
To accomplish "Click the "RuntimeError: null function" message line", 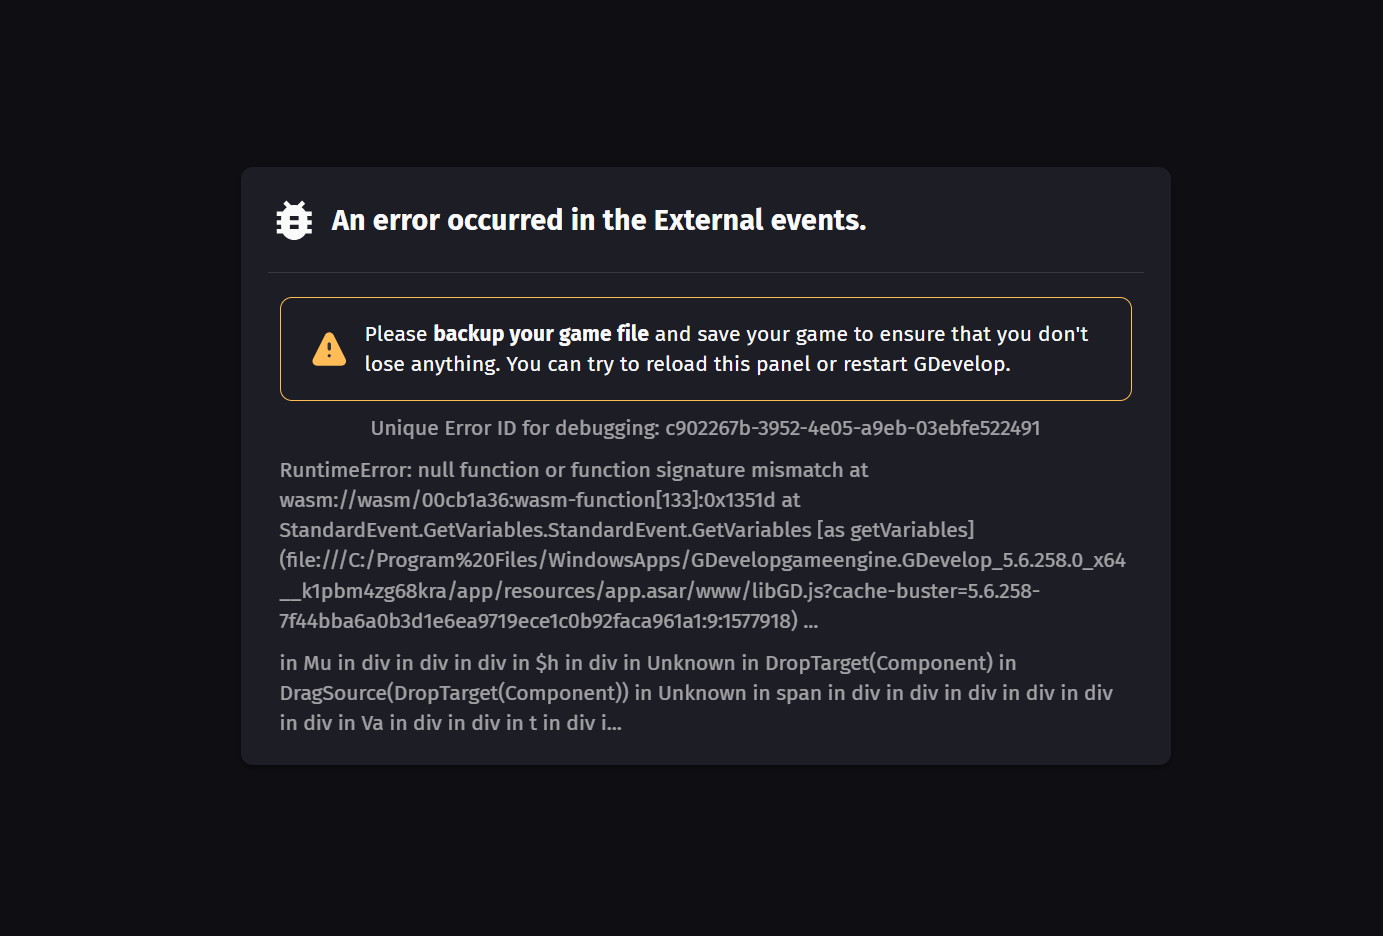I will [574, 470].
